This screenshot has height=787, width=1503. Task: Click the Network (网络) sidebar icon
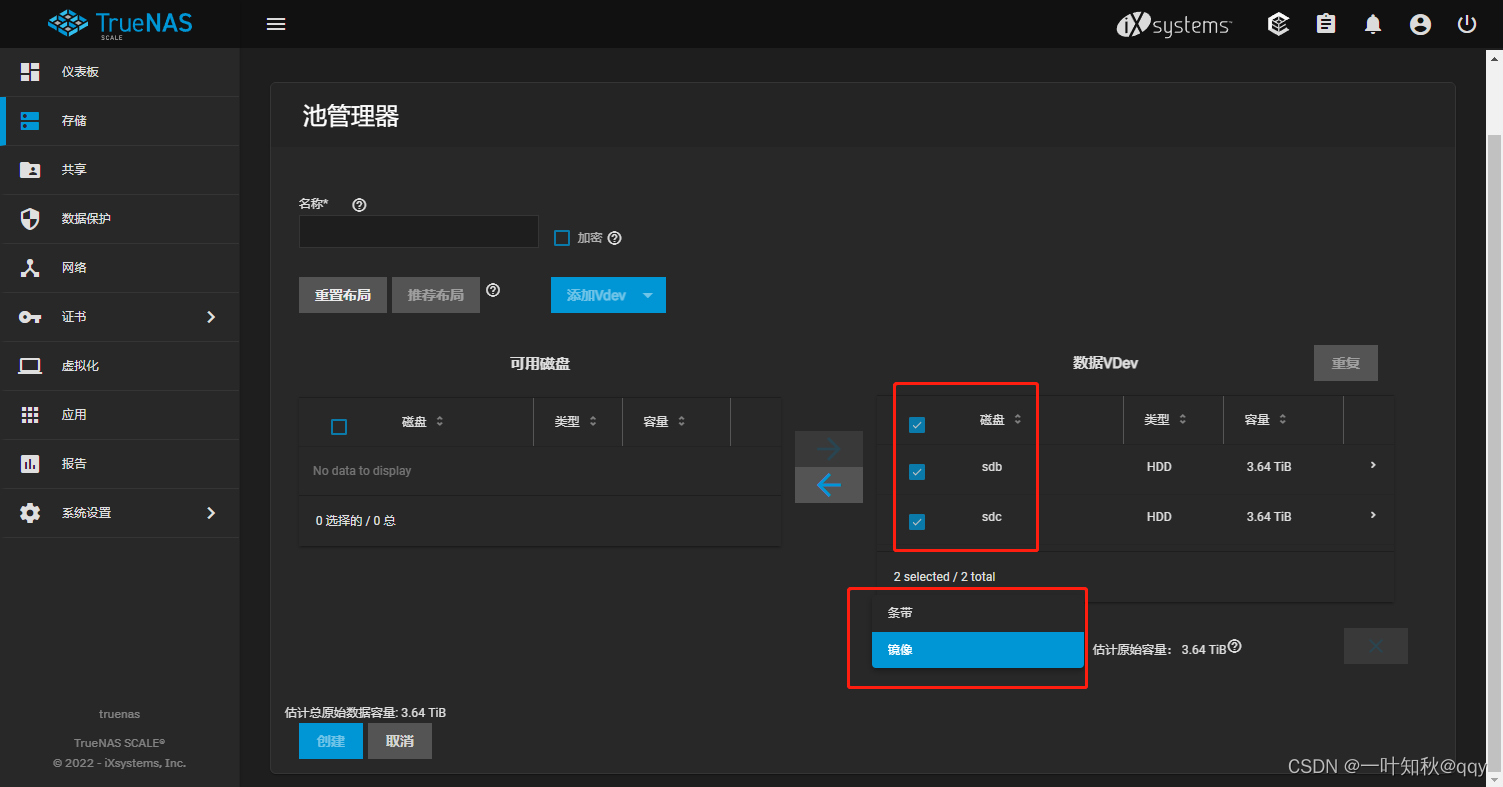(30, 268)
